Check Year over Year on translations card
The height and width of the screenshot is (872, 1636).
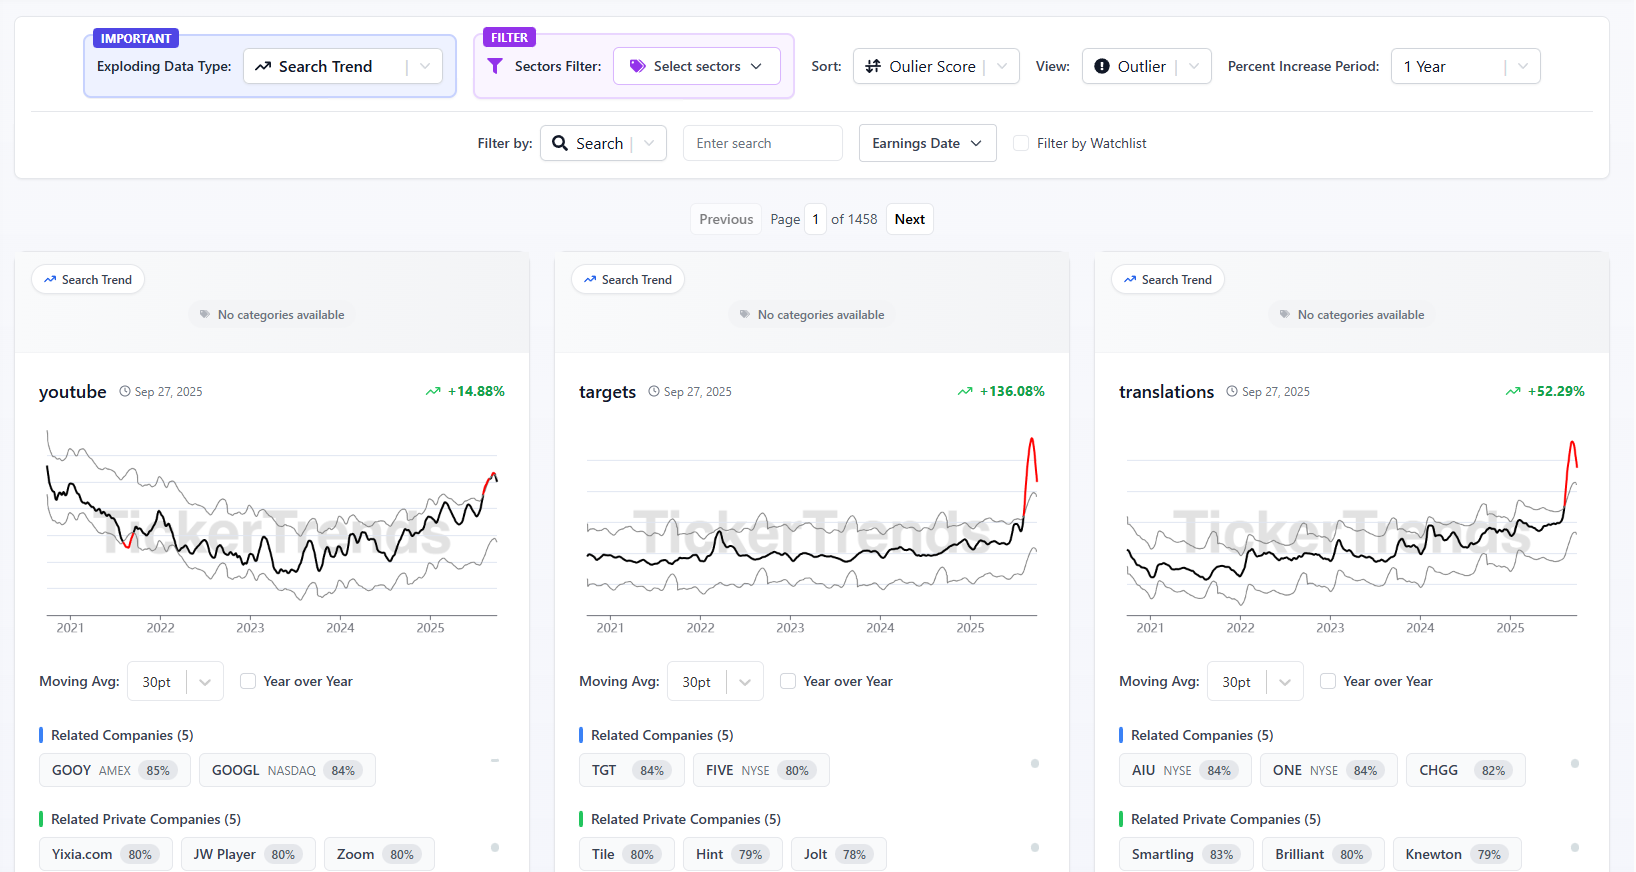coord(1328,681)
